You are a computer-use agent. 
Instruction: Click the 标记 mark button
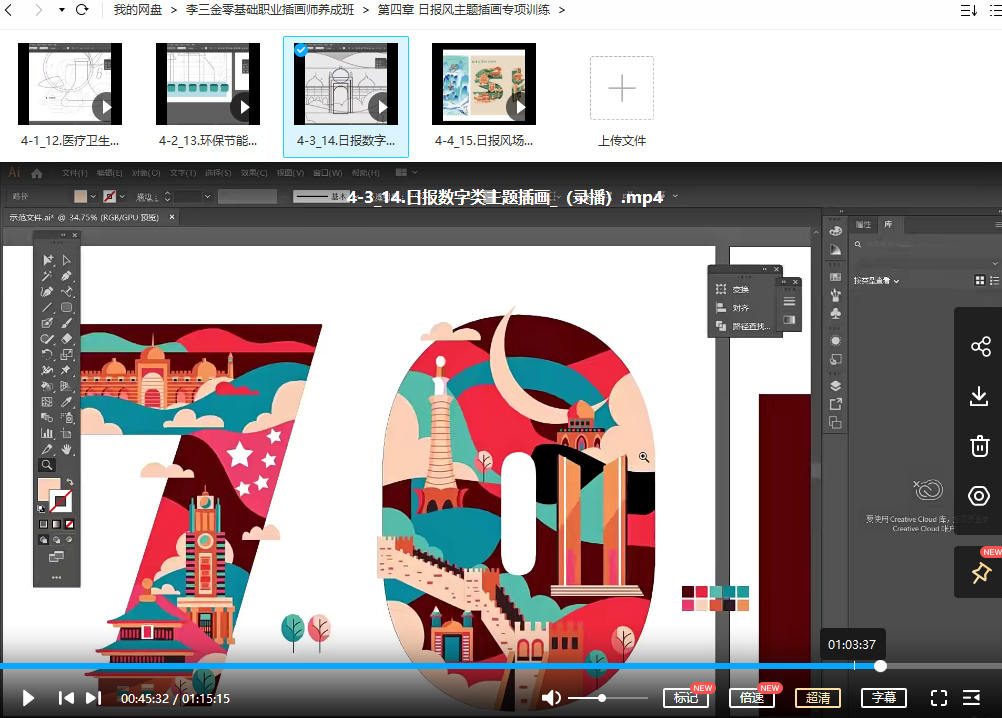point(685,698)
